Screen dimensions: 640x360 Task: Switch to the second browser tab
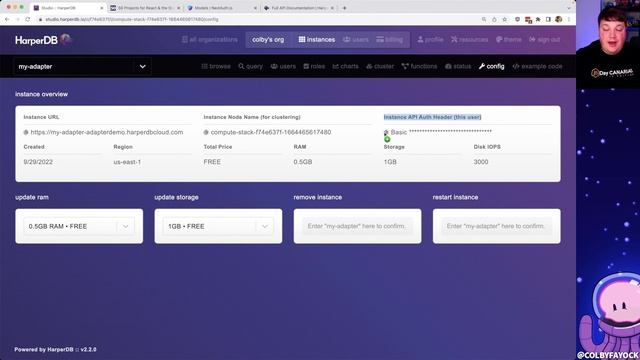144,8
